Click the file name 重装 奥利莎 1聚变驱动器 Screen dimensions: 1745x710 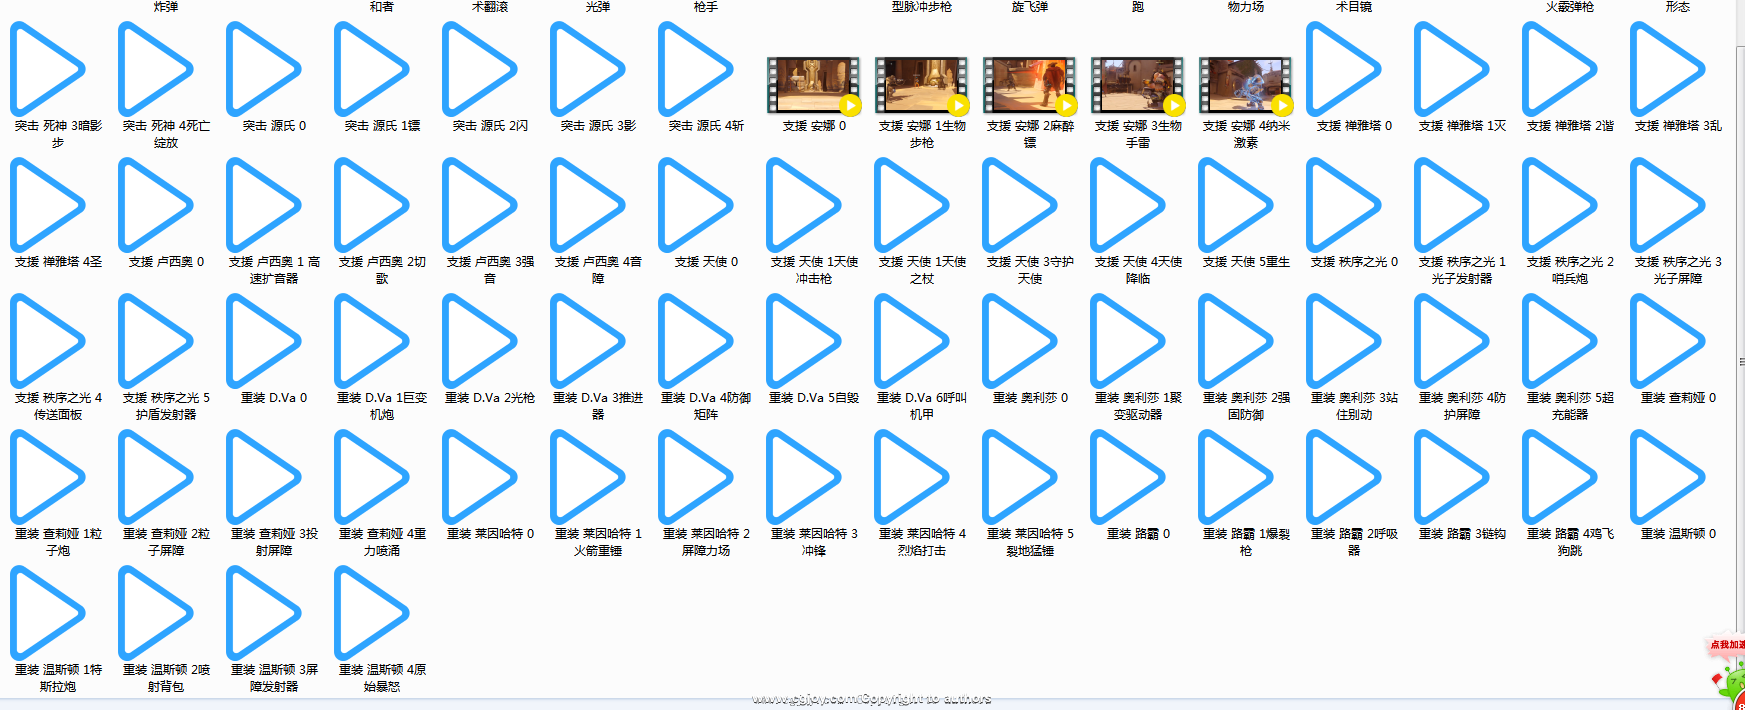click(x=1138, y=406)
